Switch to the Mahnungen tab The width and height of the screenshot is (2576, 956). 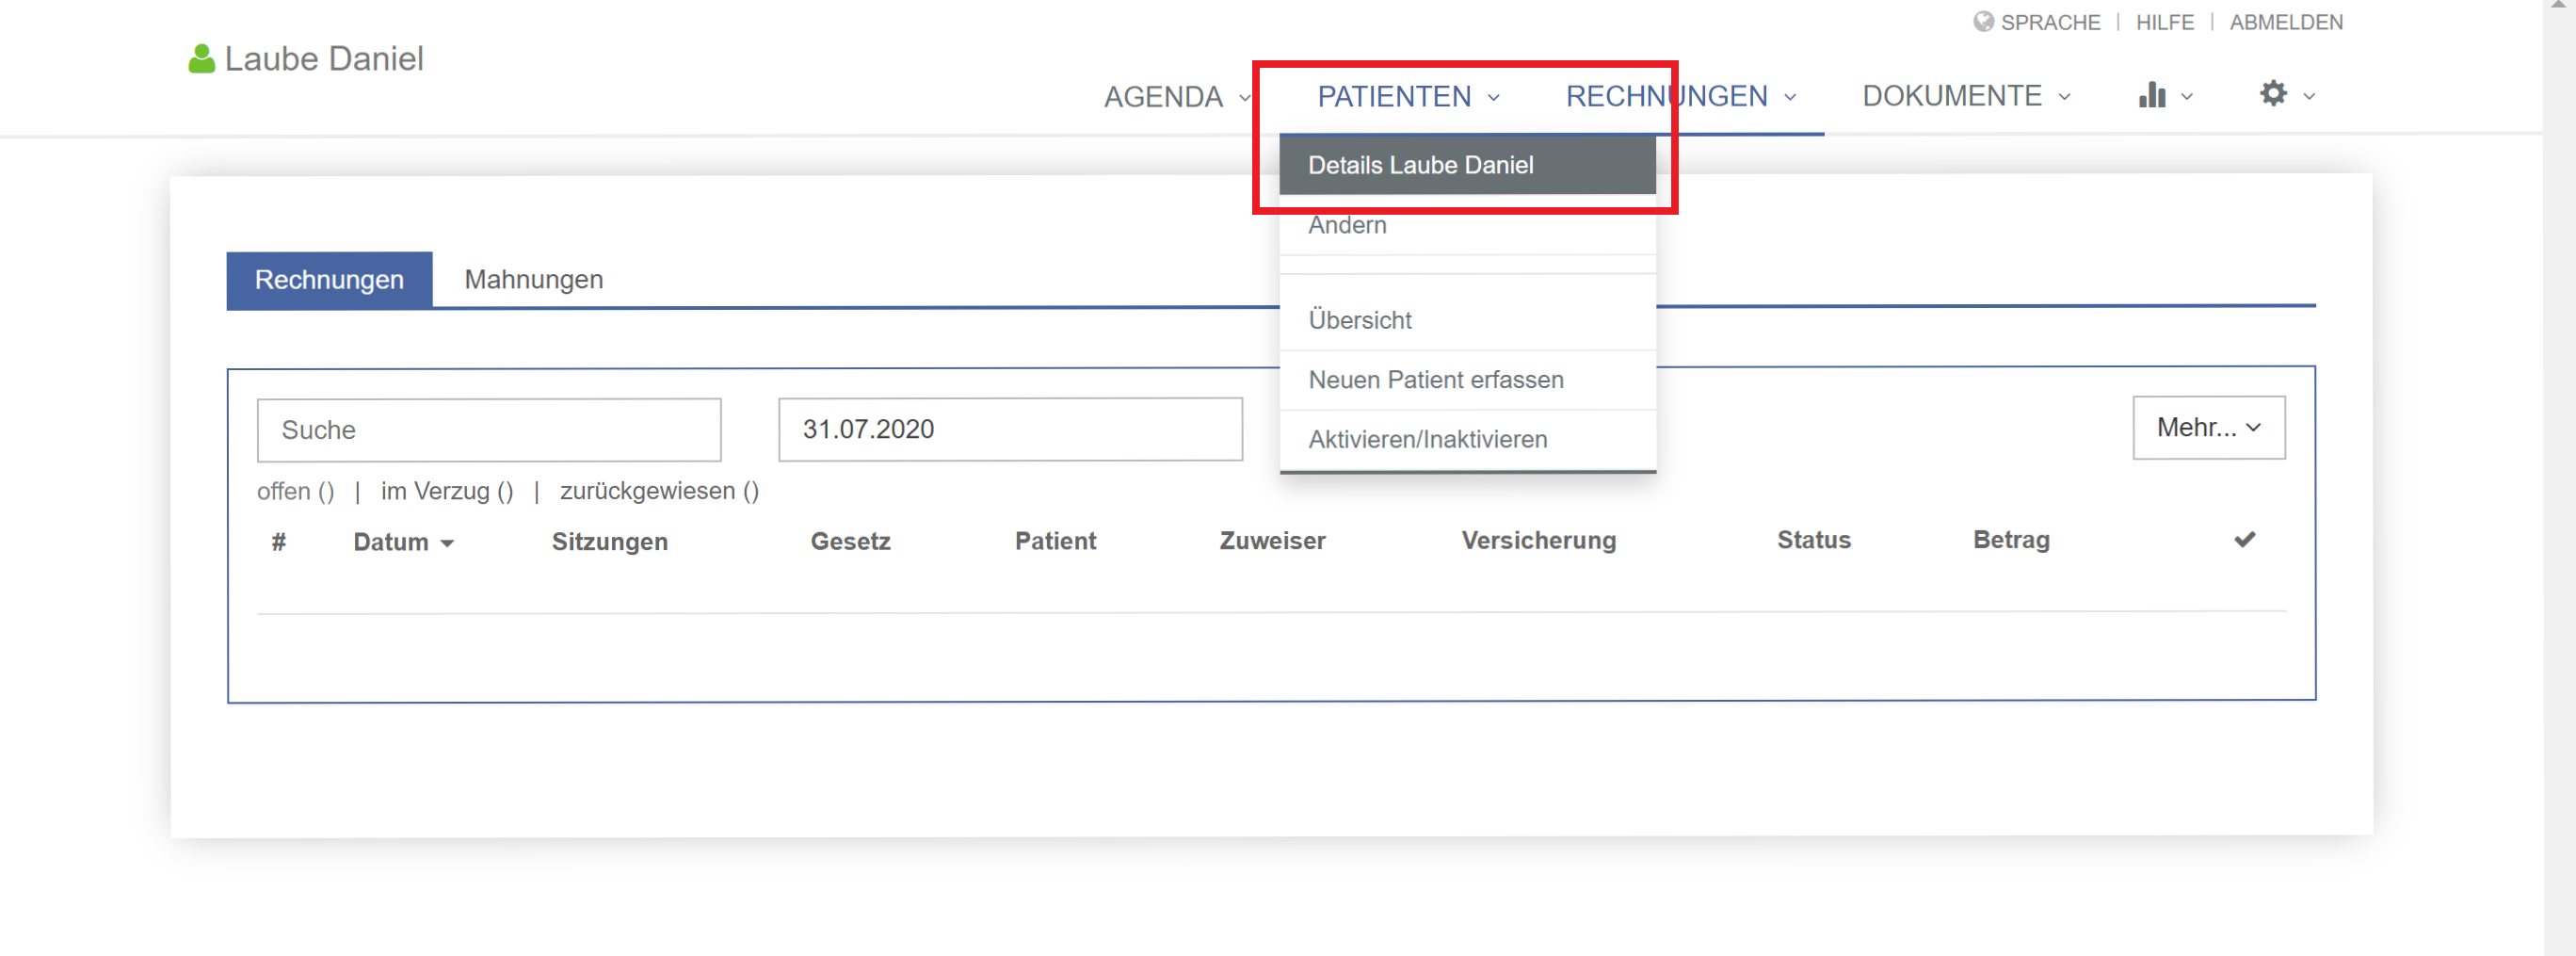533,280
